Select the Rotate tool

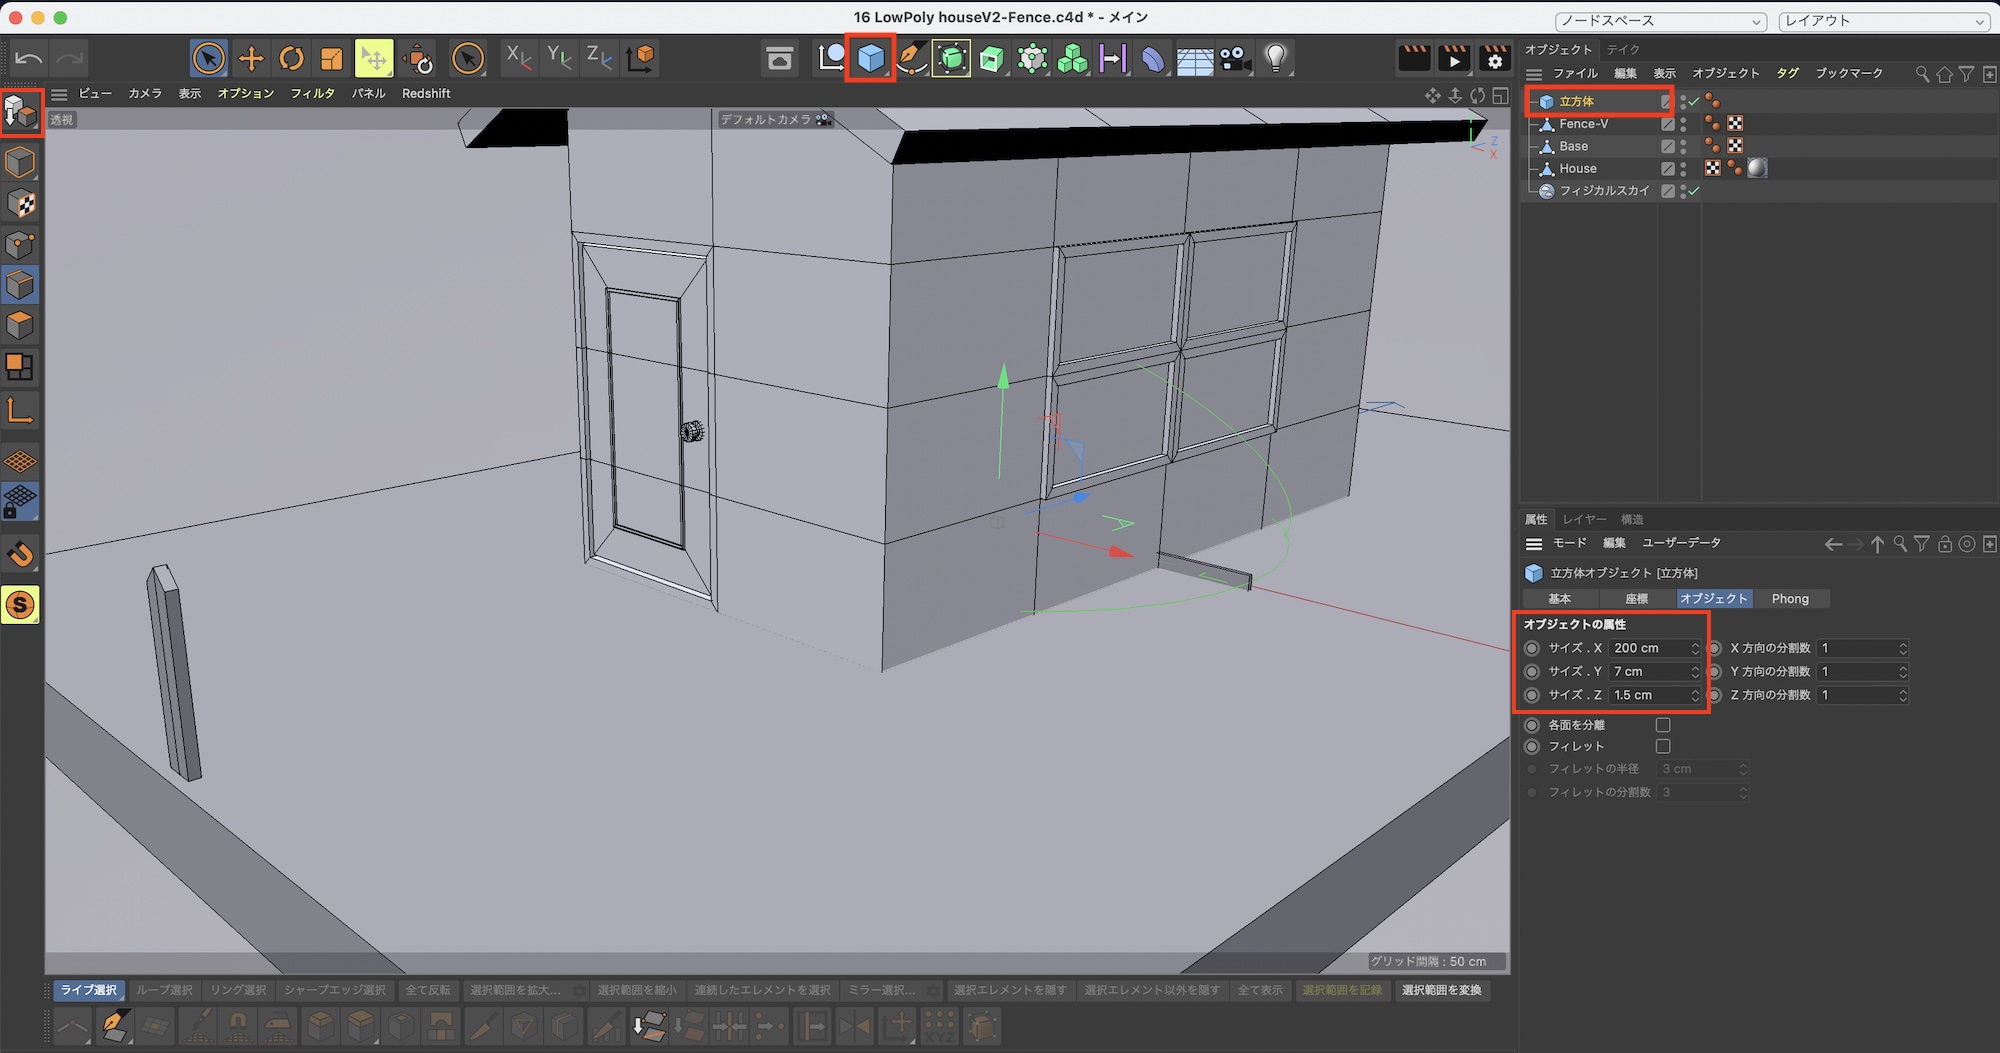coord(291,59)
